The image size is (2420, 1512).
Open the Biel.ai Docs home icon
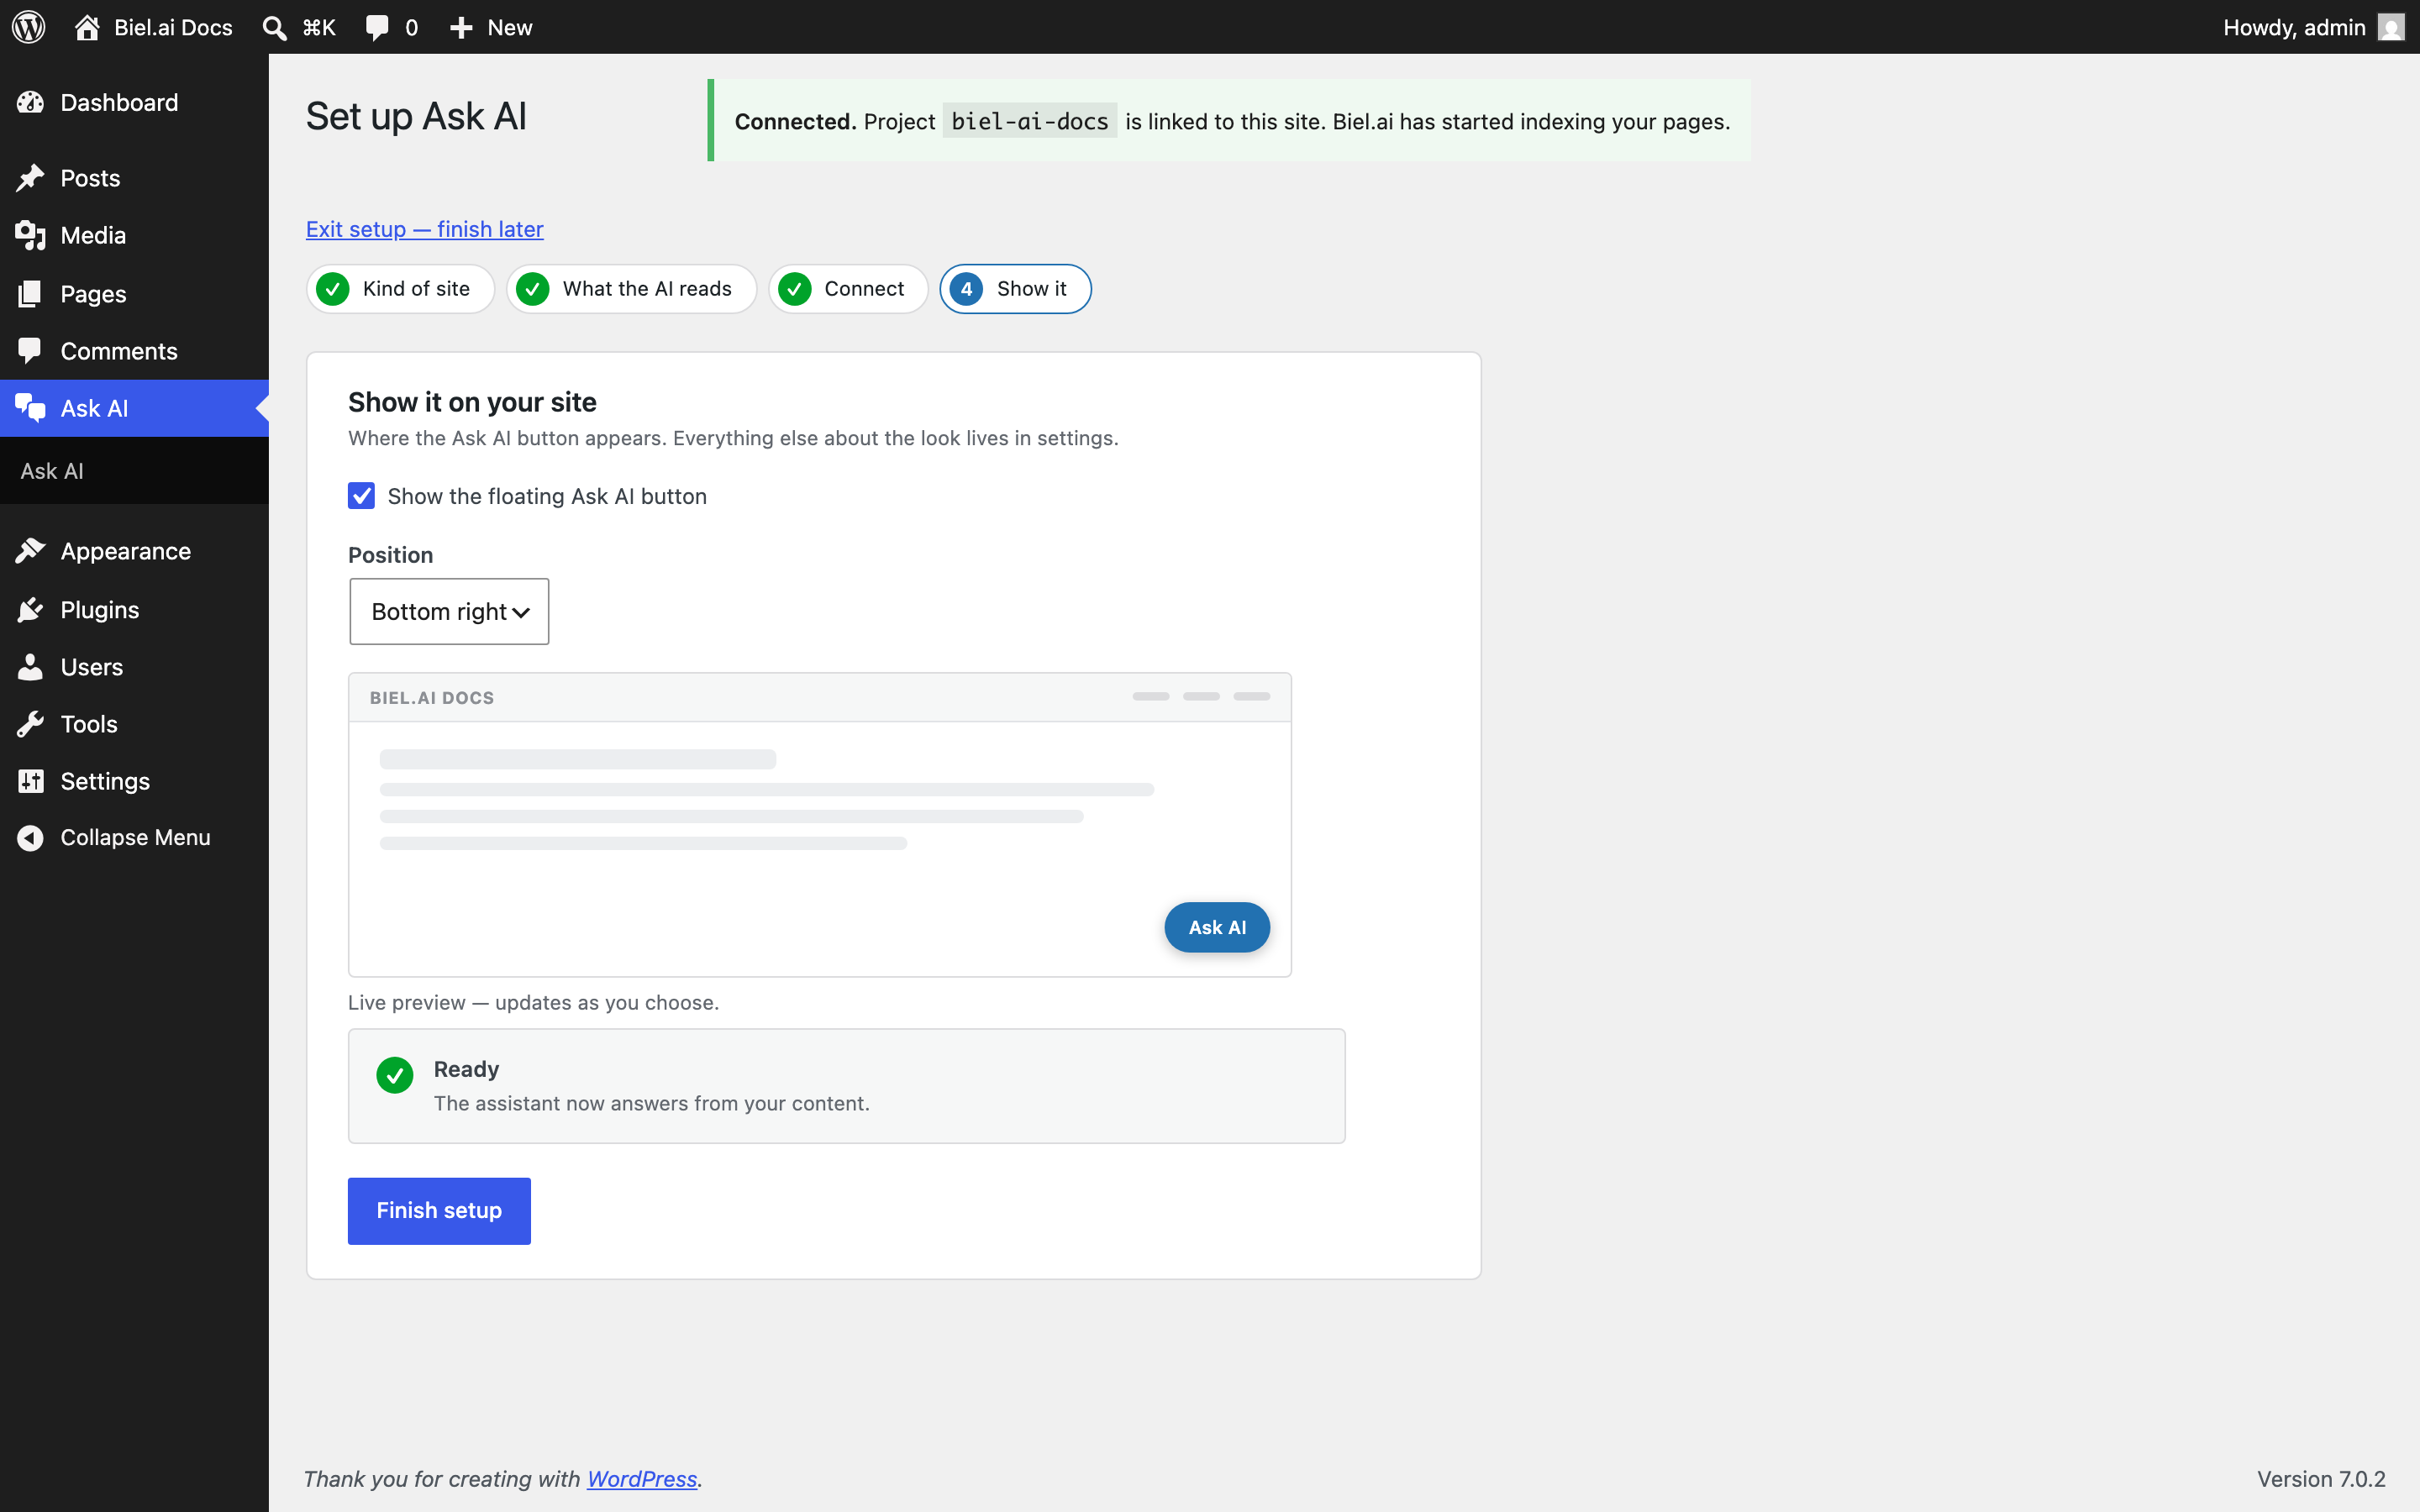87,27
